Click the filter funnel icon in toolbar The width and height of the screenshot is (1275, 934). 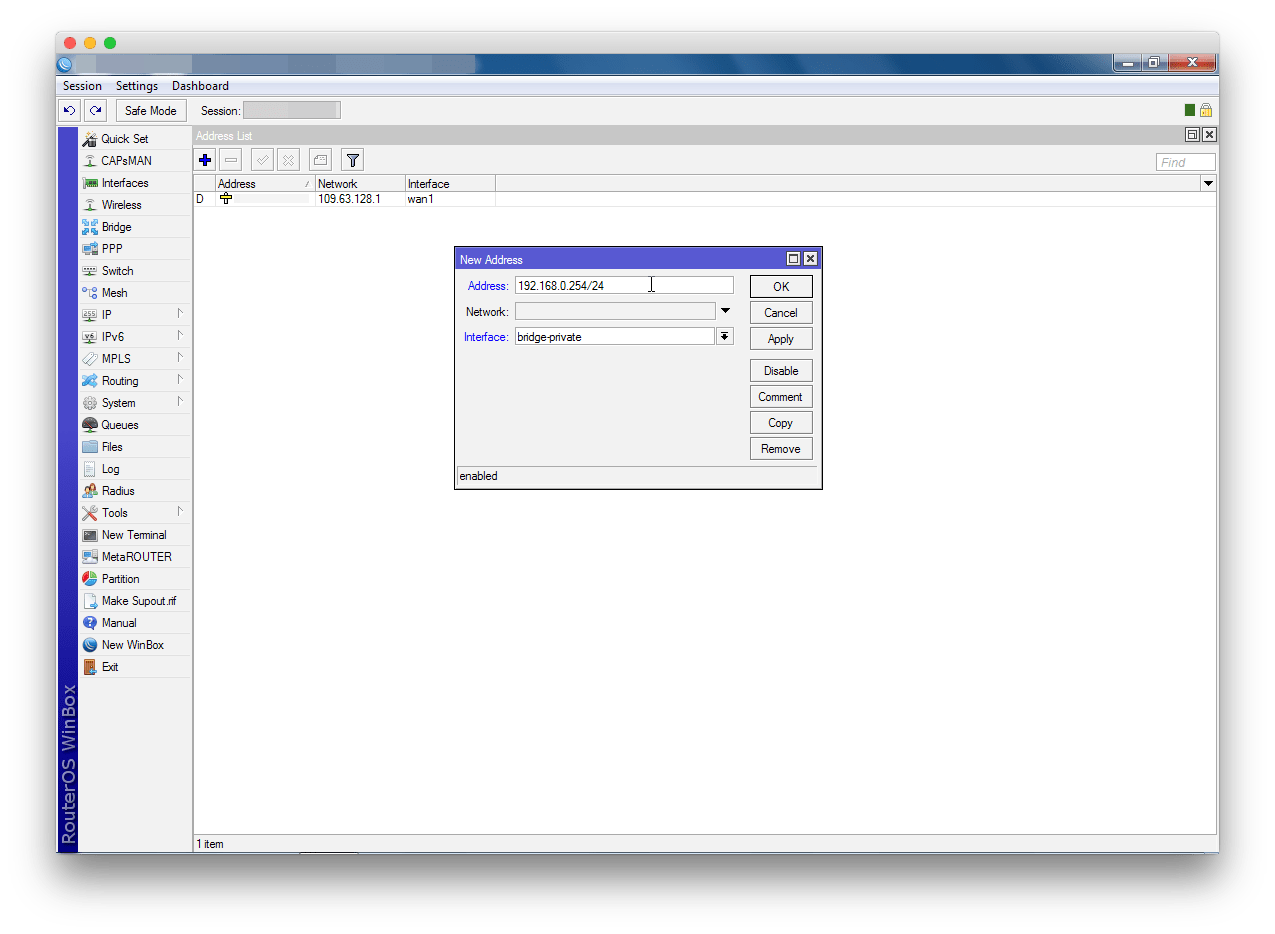(352, 160)
